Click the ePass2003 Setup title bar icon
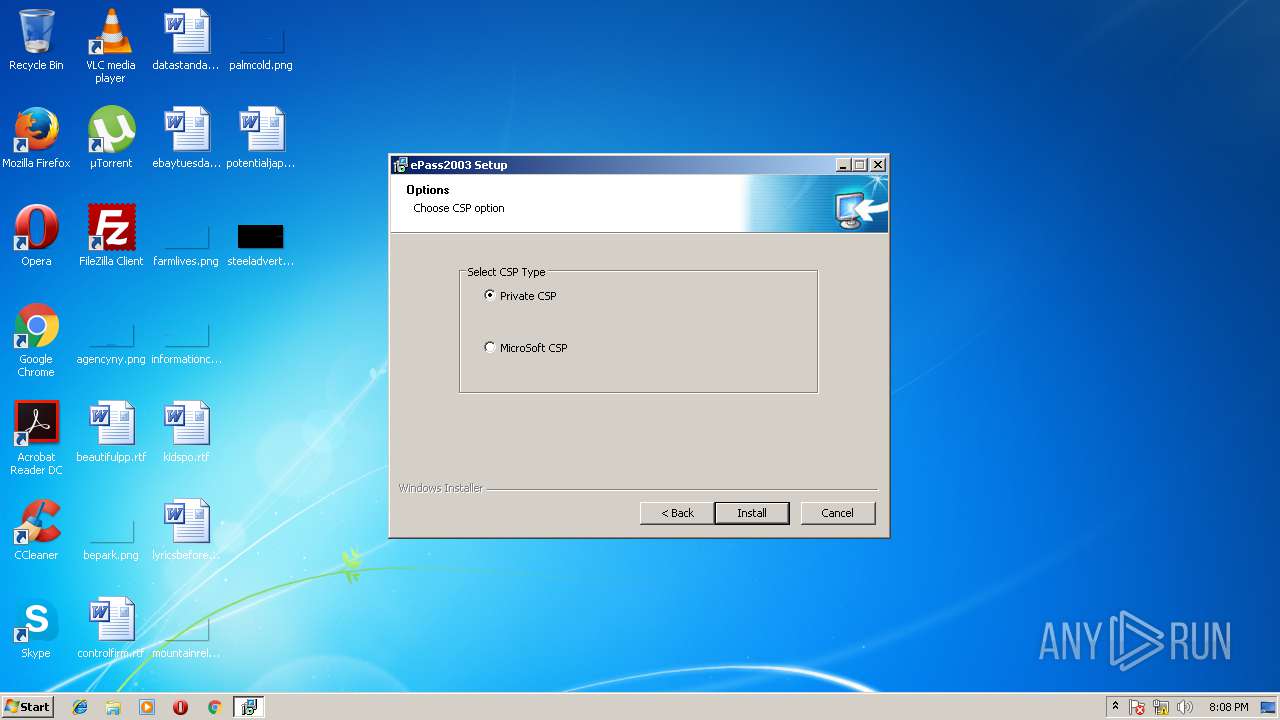This screenshot has width=1280, height=720. pyautogui.click(x=400, y=165)
